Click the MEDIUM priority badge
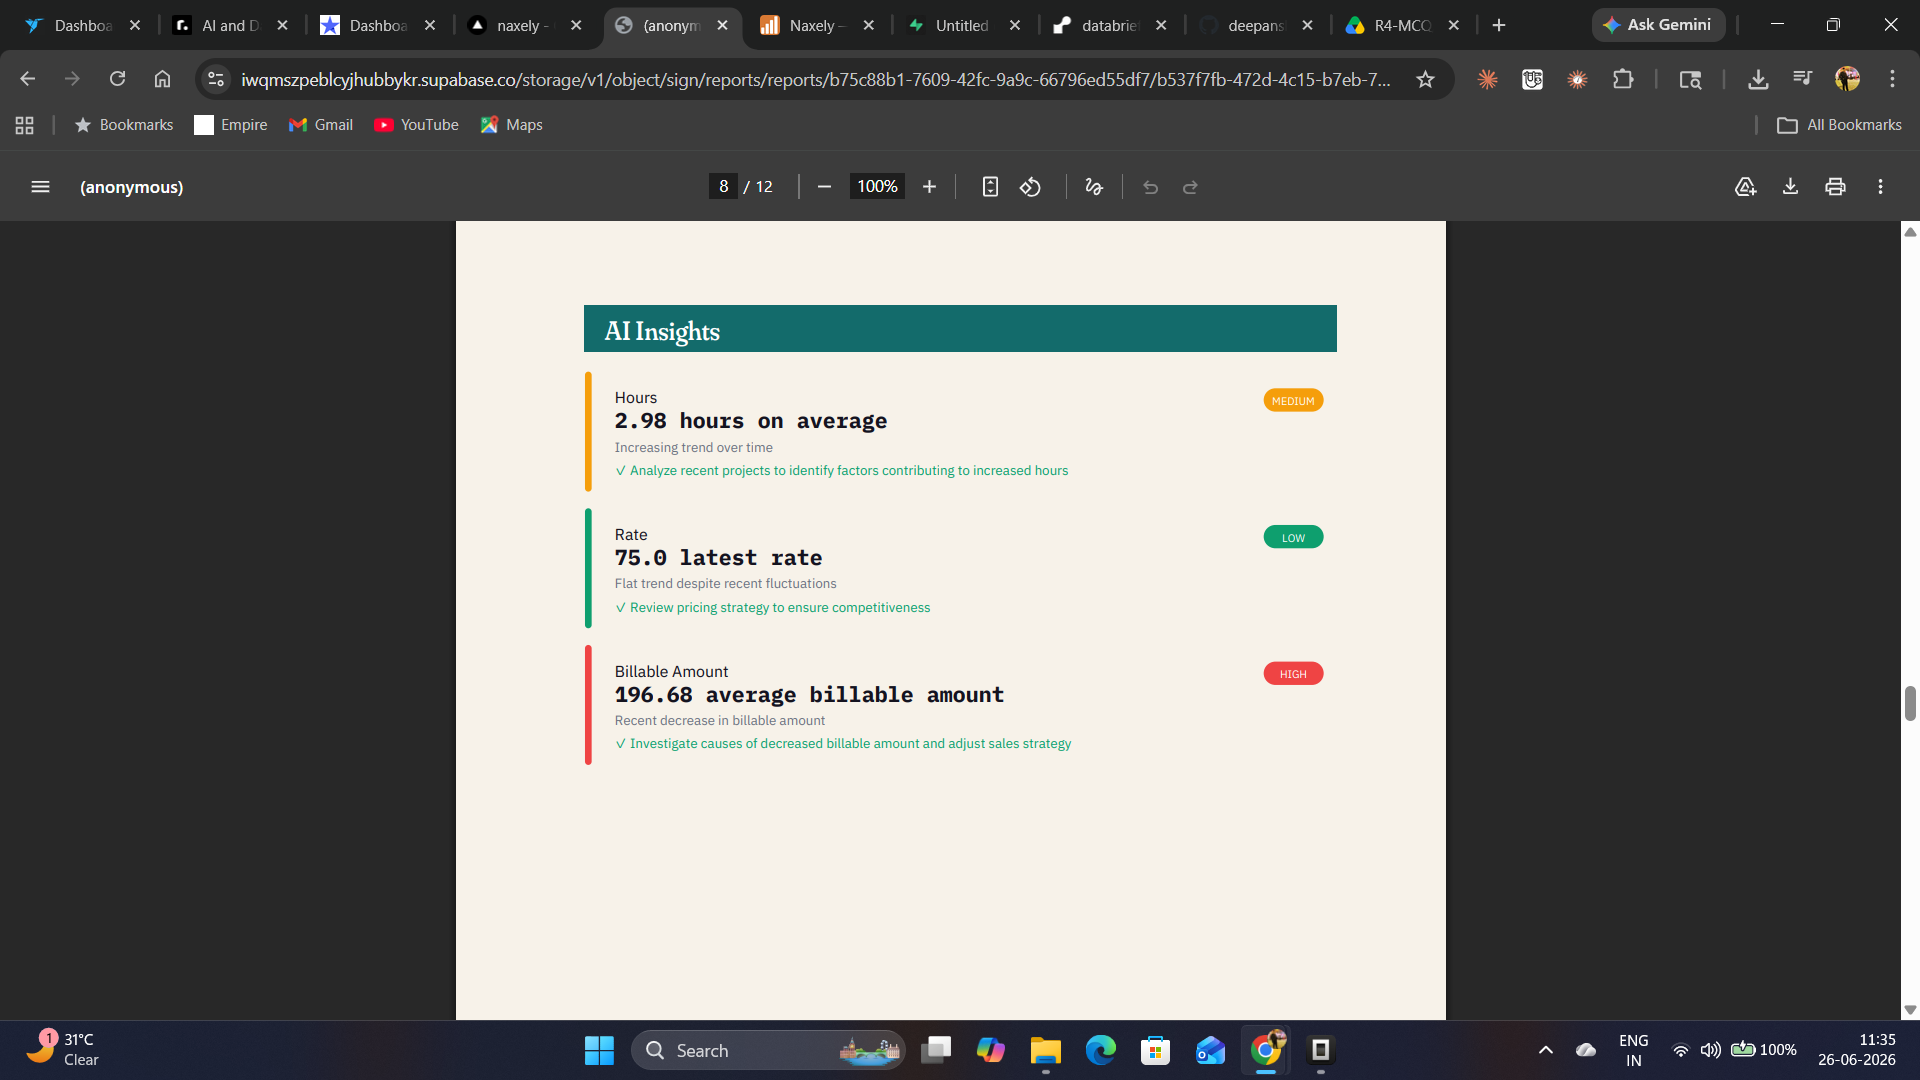 tap(1293, 401)
